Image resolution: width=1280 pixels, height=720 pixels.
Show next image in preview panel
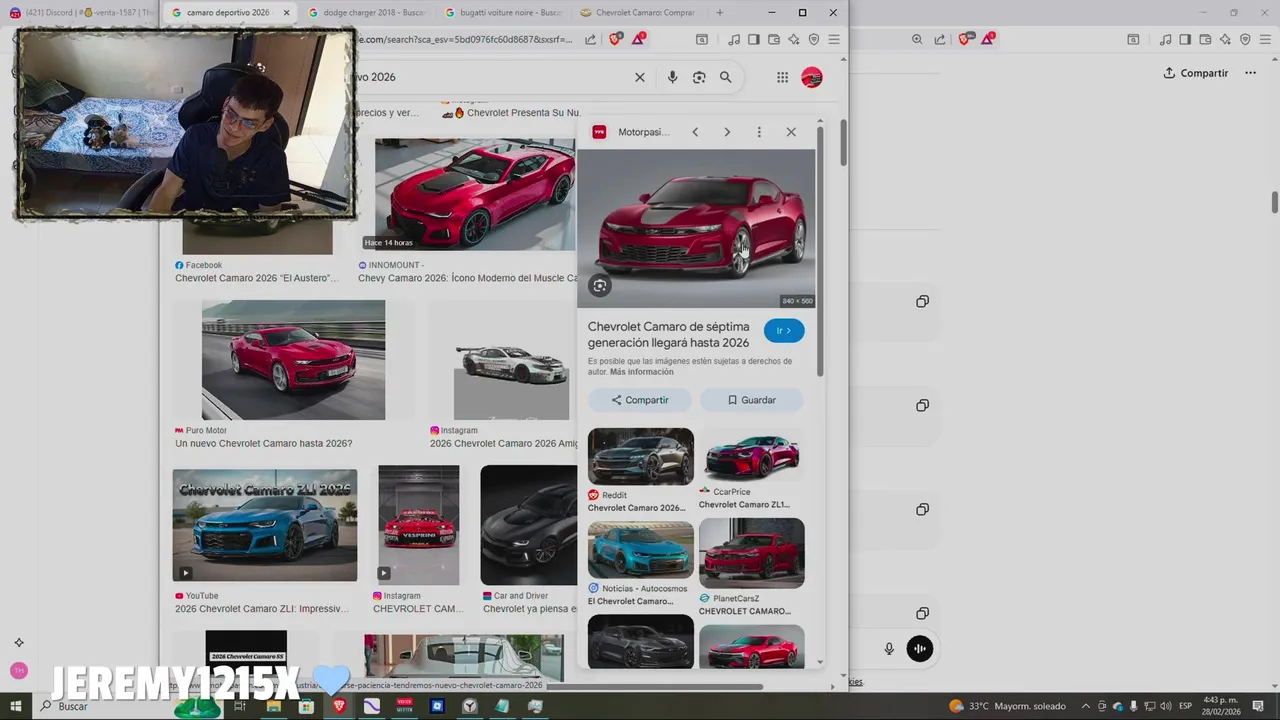tap(727, 132)
